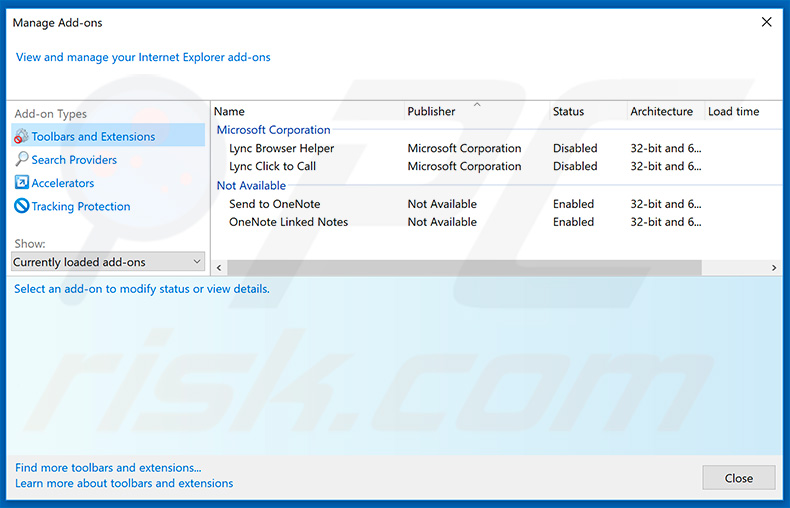
Task: Collapse the Not Available group header
Action: click(x=251, y=185)
